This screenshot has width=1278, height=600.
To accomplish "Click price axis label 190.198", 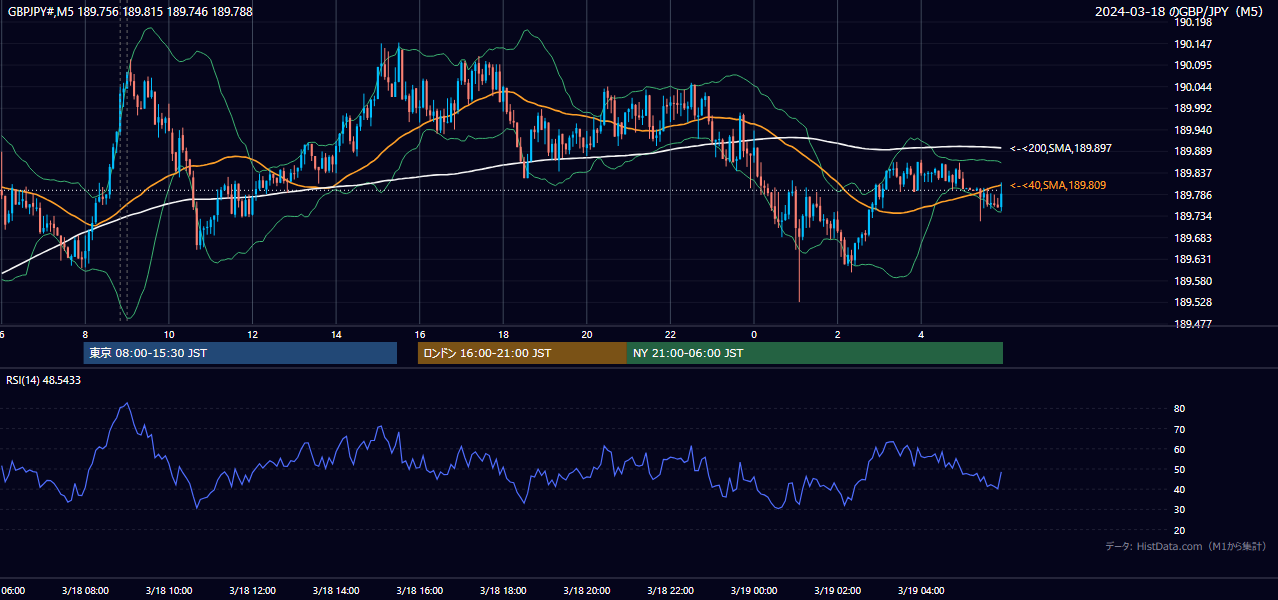I will tap(1194, 22).
